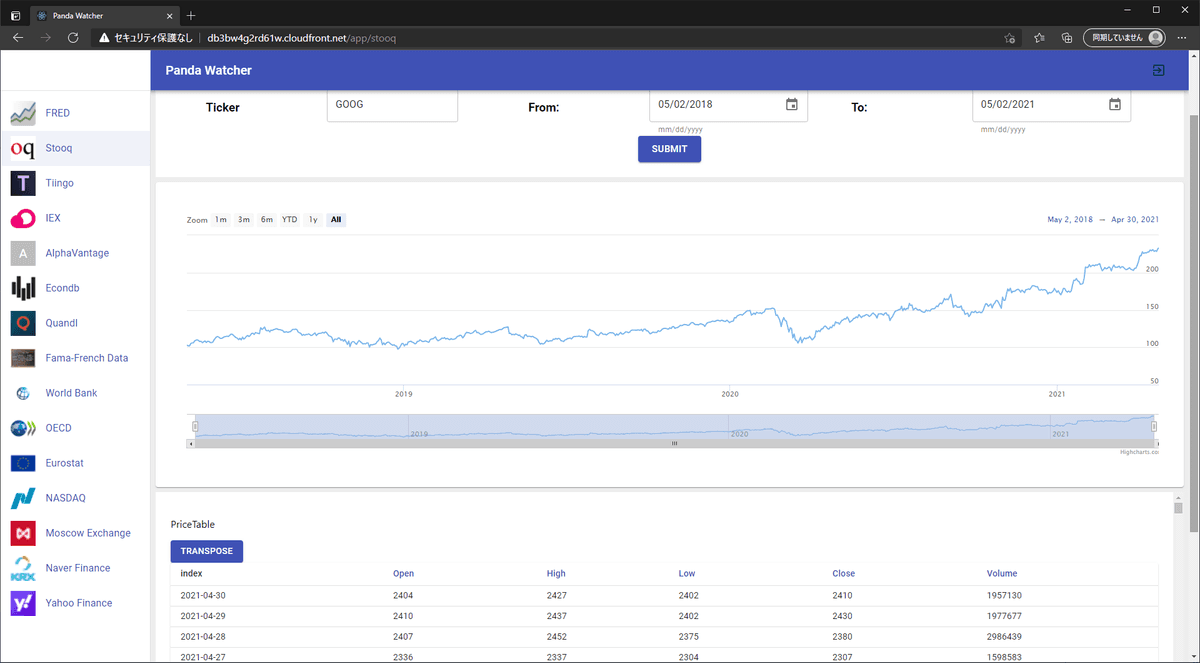1200x663 pixels.
Task: Open the From date calendar picker
Action: (791, 105)
